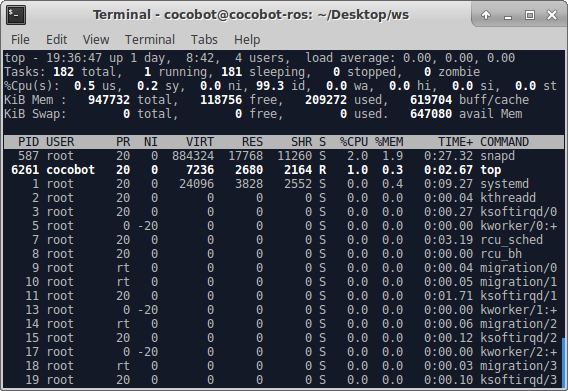Select the rcu_bh command text
The width and height of the screenshot is (568, 391).
[501, 254]
